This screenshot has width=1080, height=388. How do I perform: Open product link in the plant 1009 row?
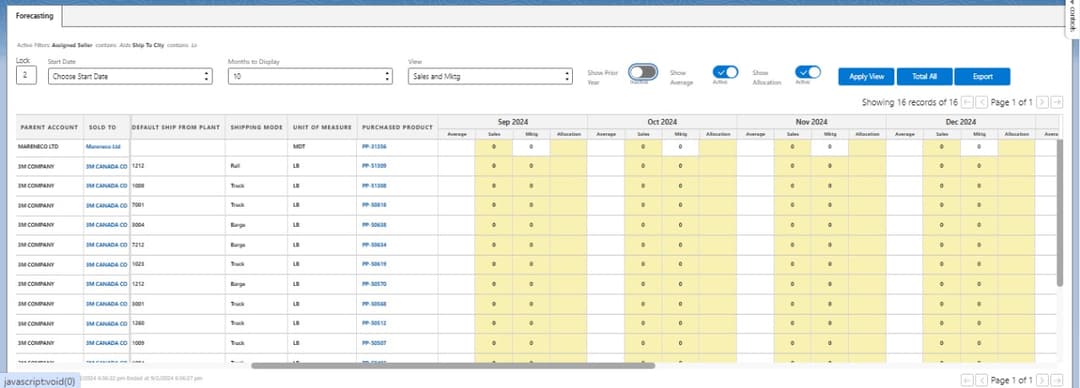tap(374, 343)
